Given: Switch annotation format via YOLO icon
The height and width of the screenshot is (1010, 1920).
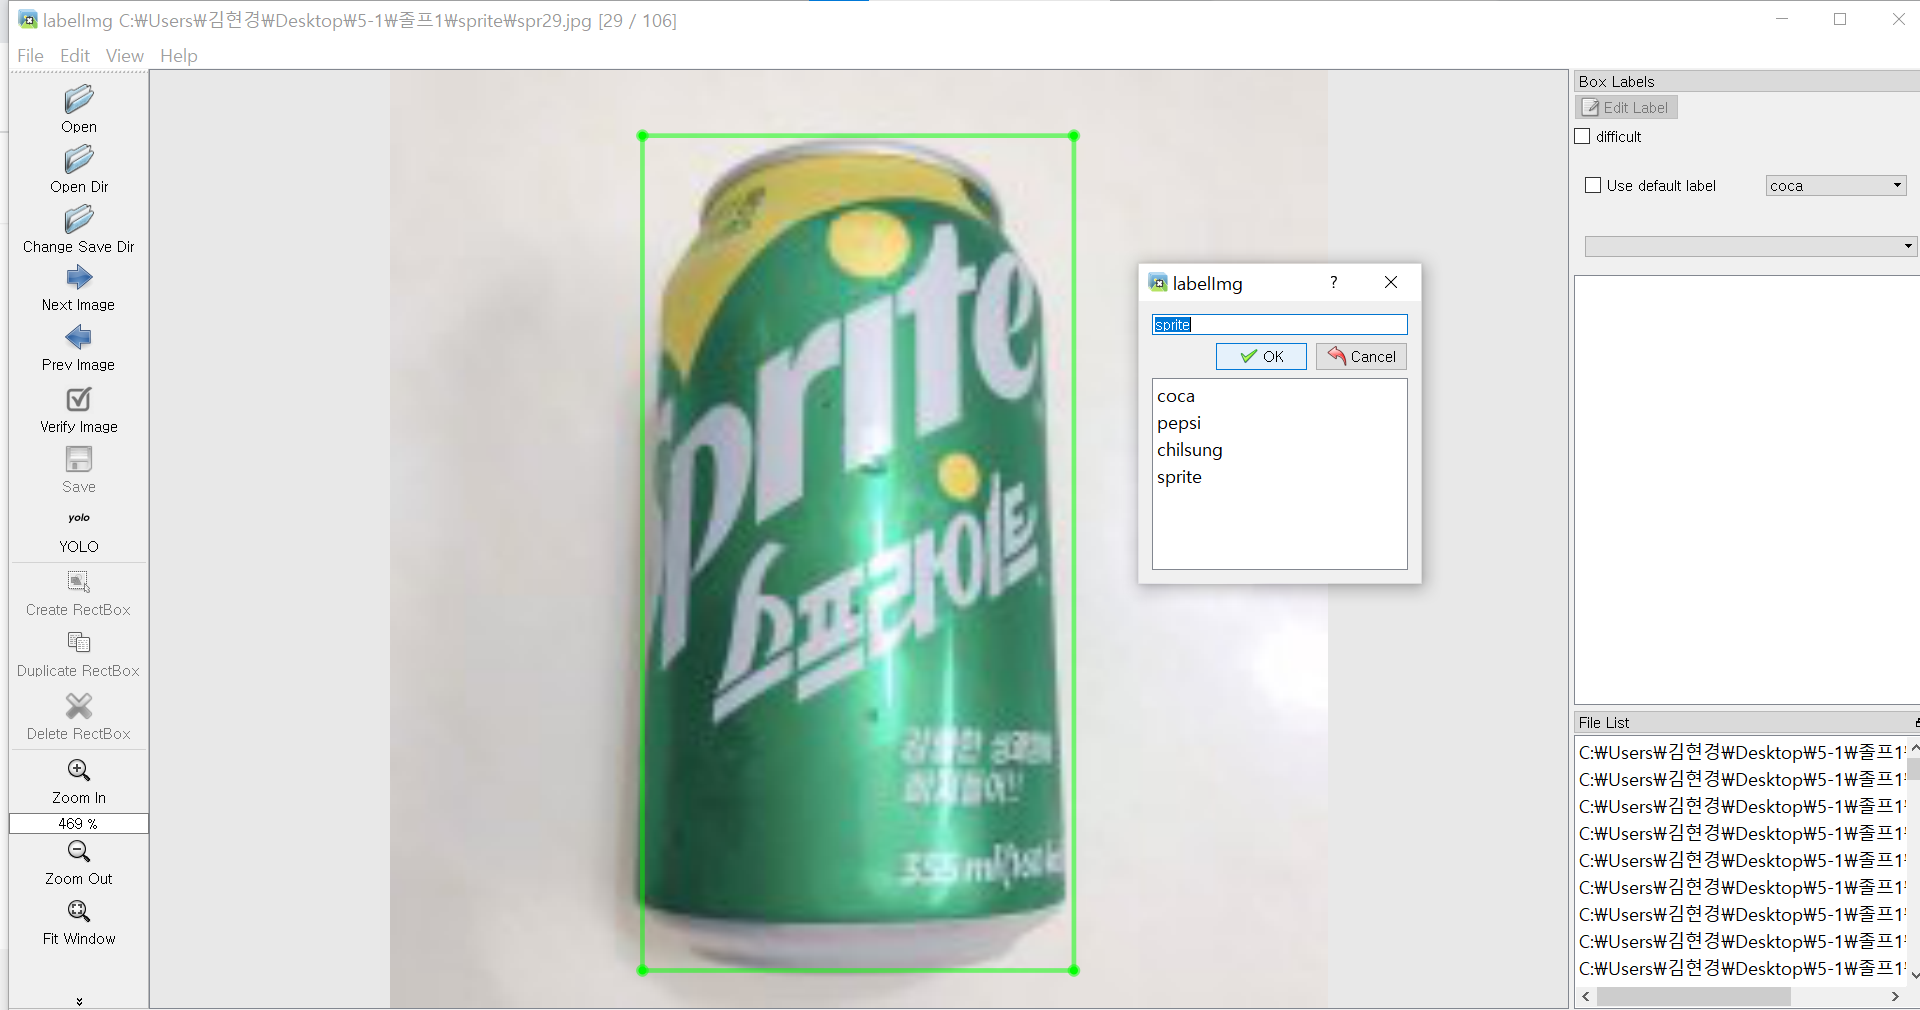Looking at the screenshot, I should [79, 518].
